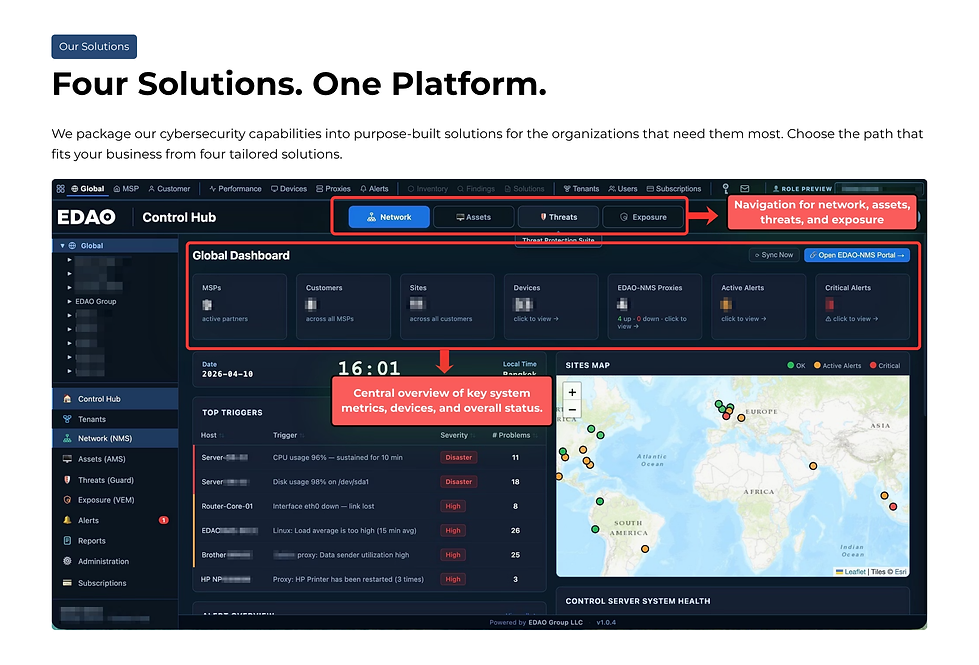The height and width of the screenshot is (665, 979).
Task: Click High badge for HP Printer restarted row
Action: (x=453, y=579)
